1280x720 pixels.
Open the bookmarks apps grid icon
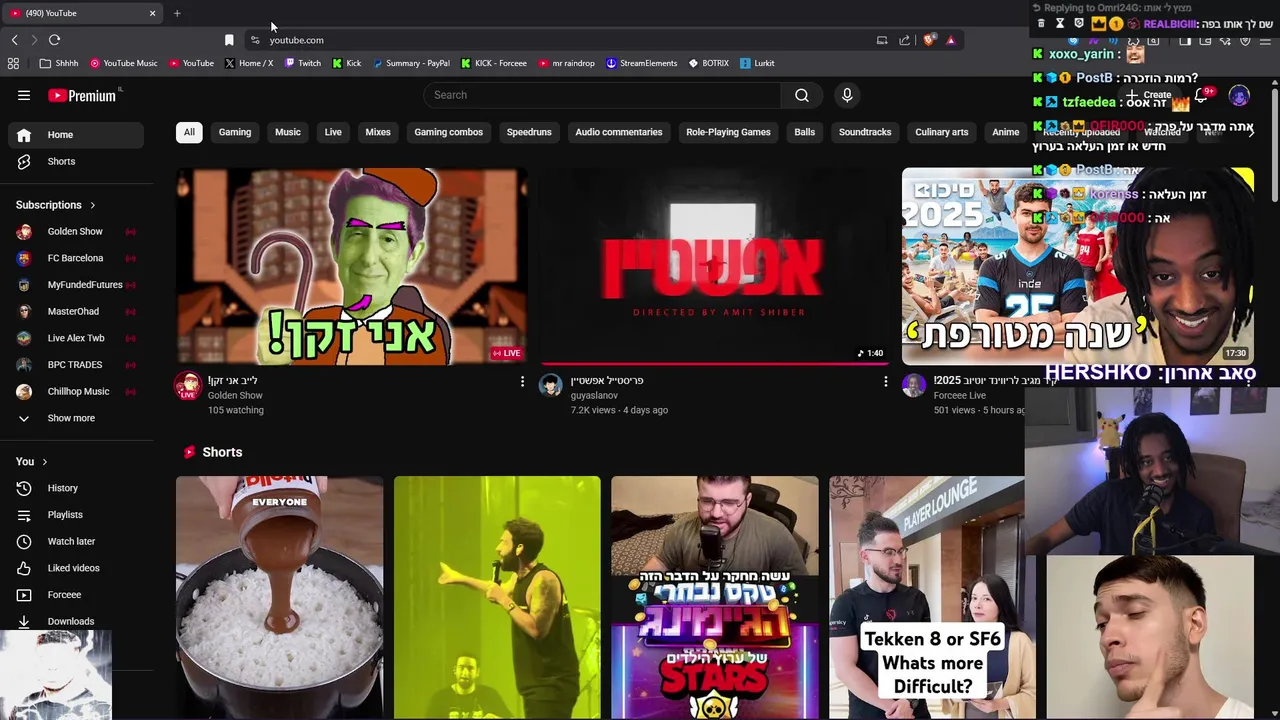pos(13,63)
